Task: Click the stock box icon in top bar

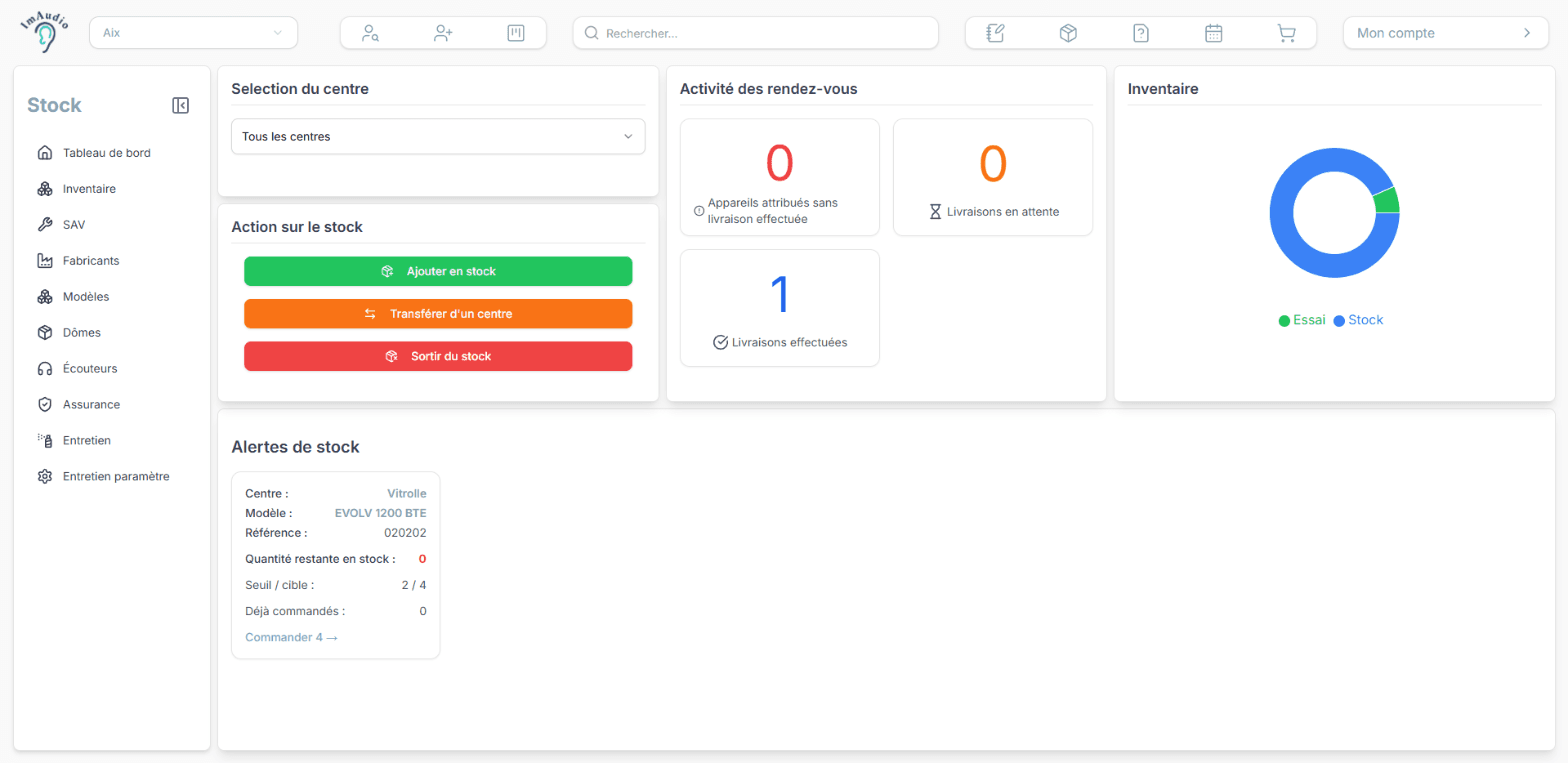Action: 1068,33
